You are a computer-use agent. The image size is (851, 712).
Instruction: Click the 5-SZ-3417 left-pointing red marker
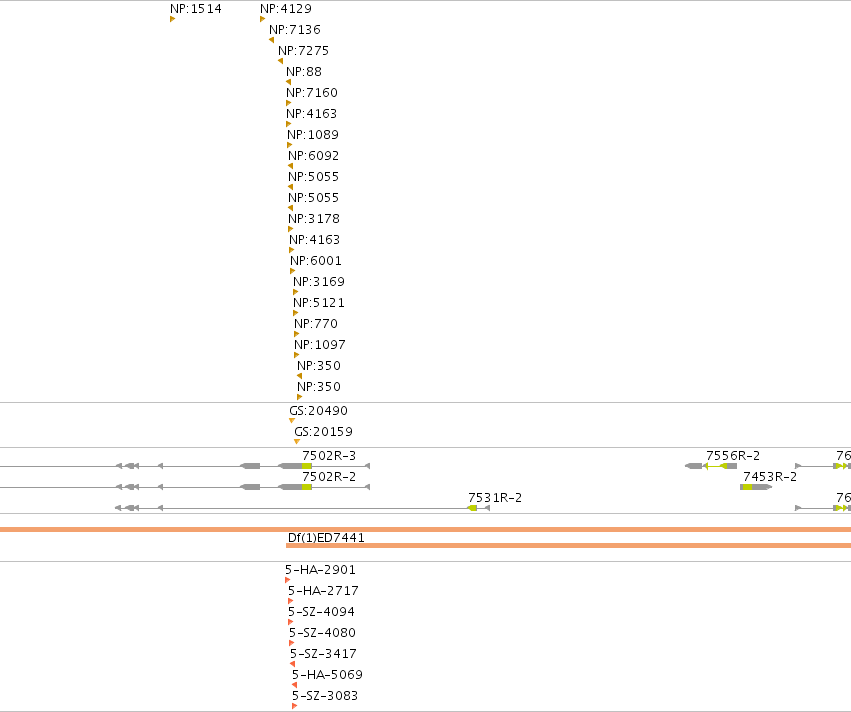293,664
